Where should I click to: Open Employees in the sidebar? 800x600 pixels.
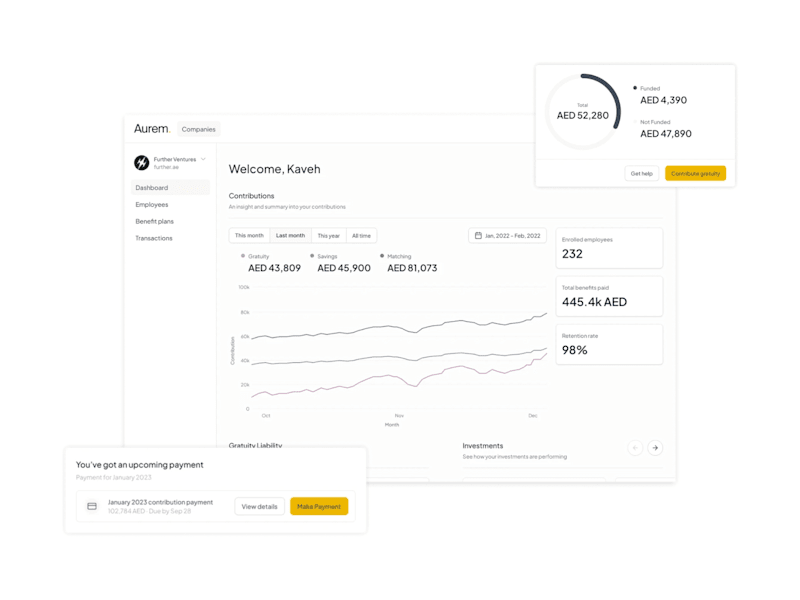tap(152, 204)
